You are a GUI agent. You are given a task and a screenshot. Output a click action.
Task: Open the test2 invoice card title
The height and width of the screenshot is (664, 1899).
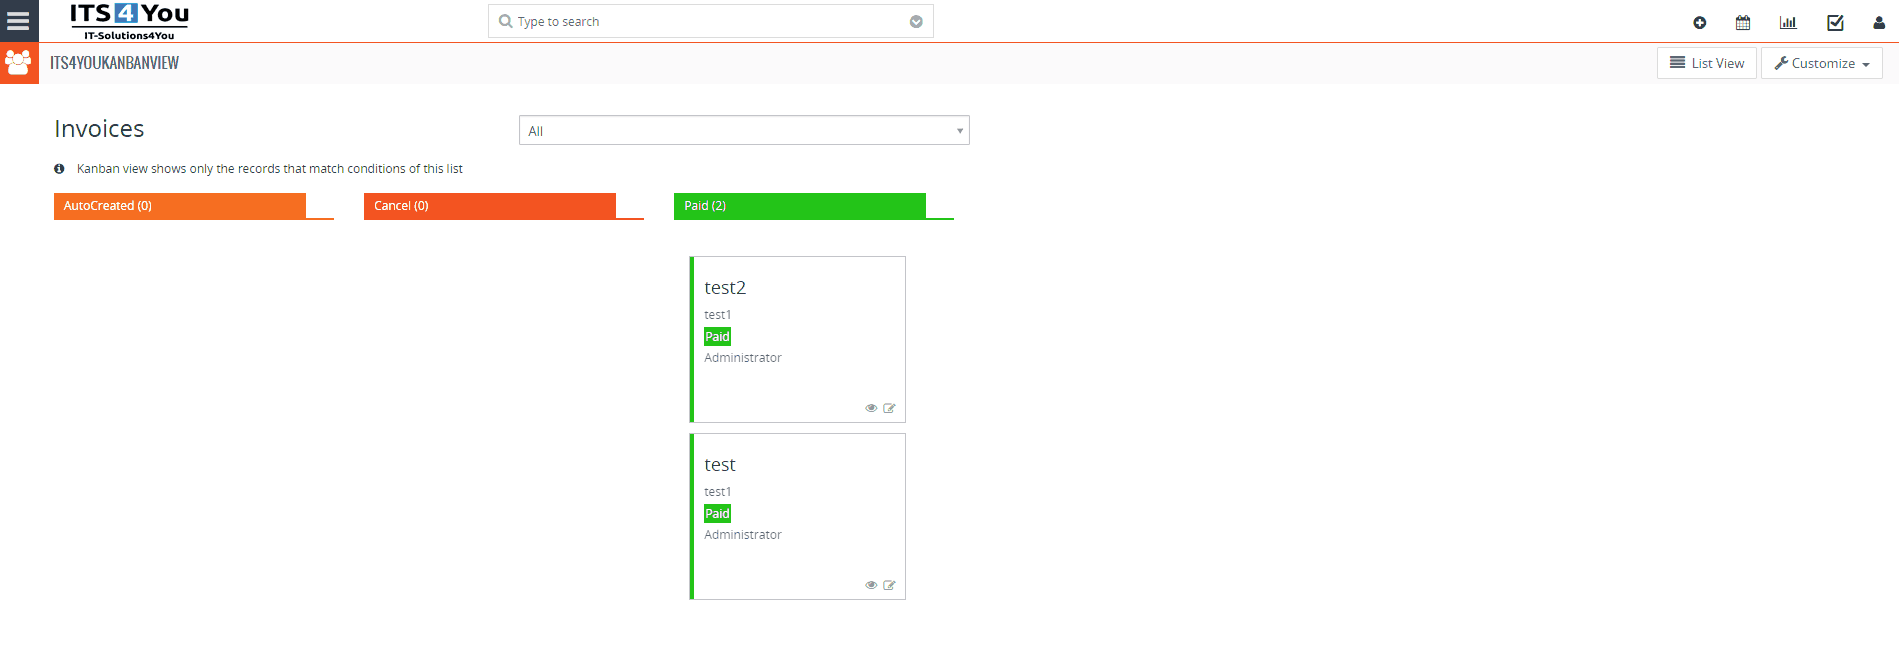(725, 288)
